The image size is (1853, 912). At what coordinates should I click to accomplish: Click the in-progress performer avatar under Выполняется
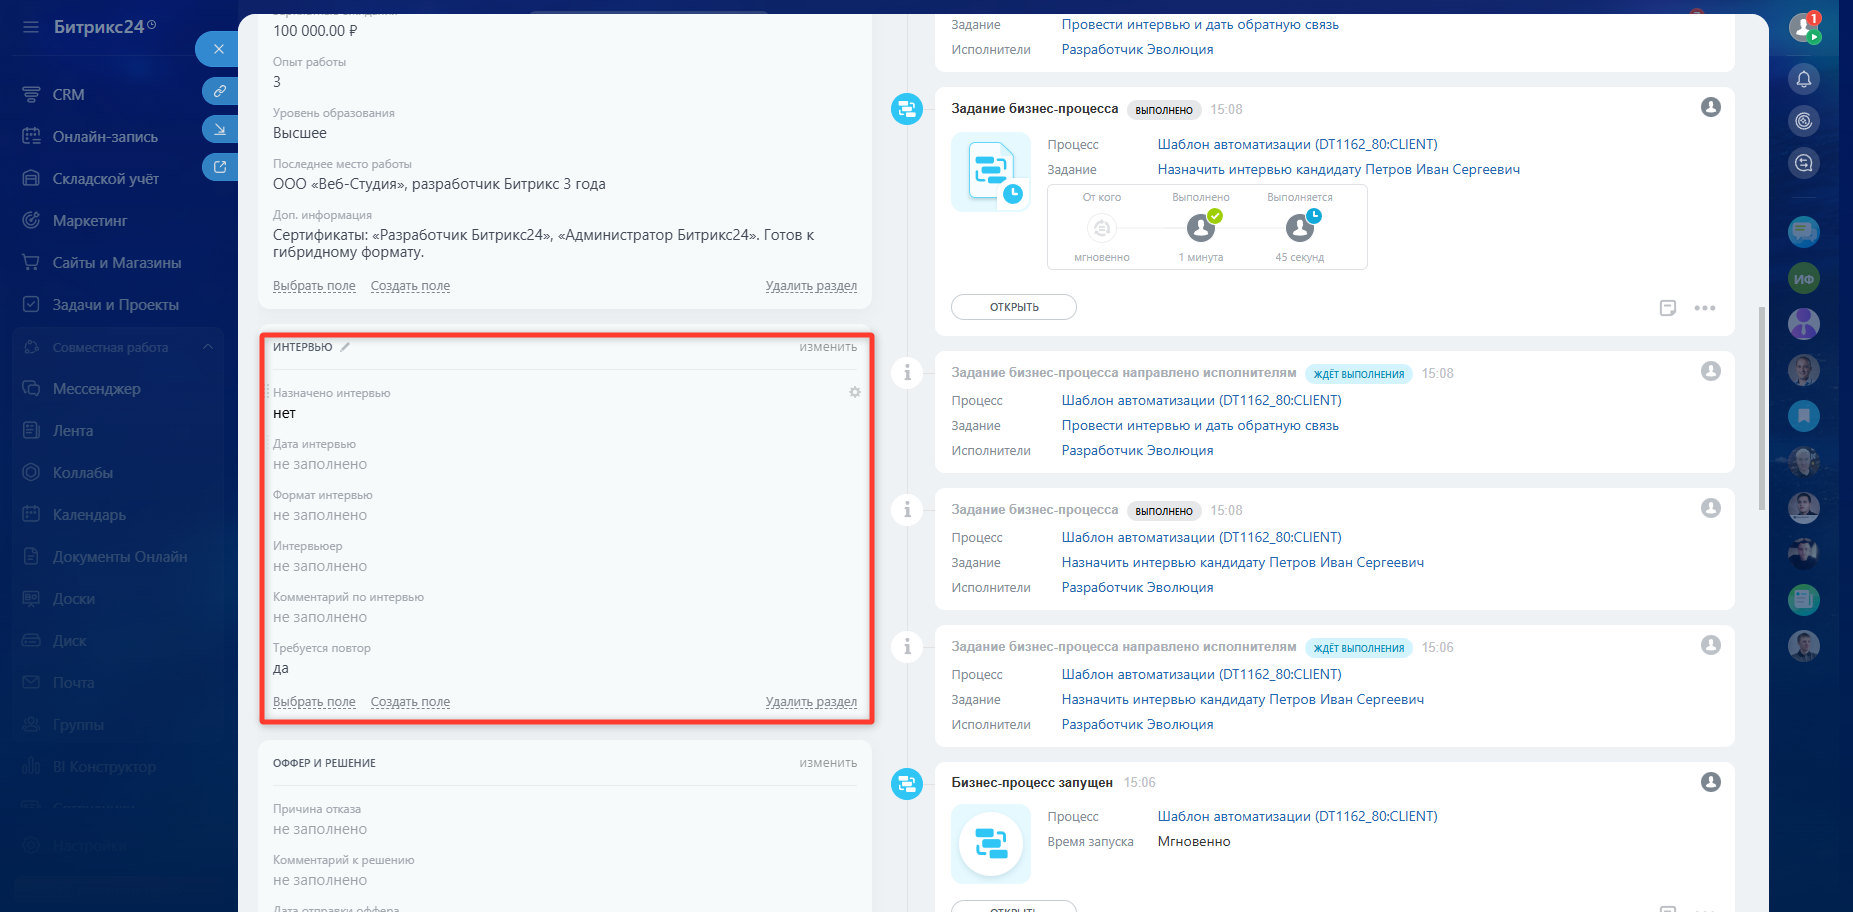[x=1300, y=228]
